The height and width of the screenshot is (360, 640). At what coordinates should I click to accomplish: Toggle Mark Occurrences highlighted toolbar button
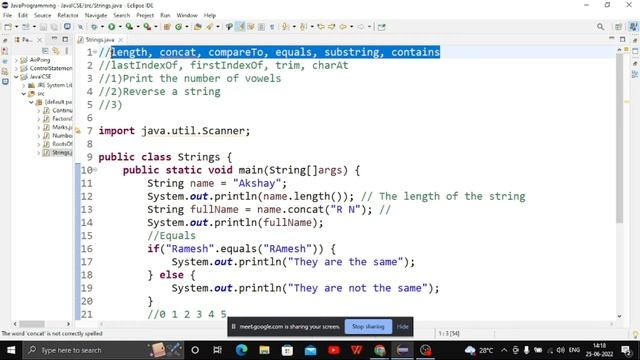240,27
